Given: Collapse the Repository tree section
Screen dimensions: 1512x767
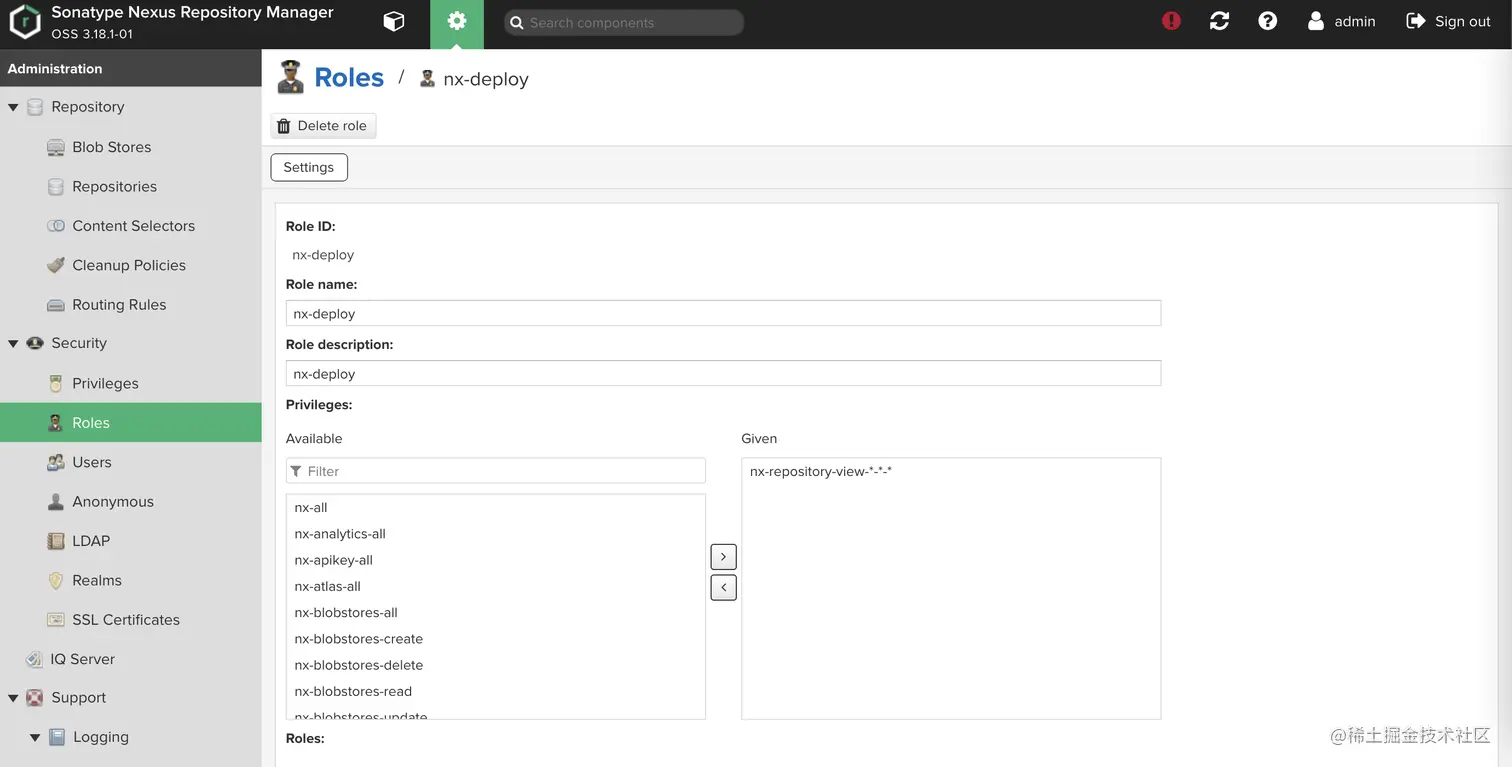Looking at the screenshot, I should coord(13,107).
